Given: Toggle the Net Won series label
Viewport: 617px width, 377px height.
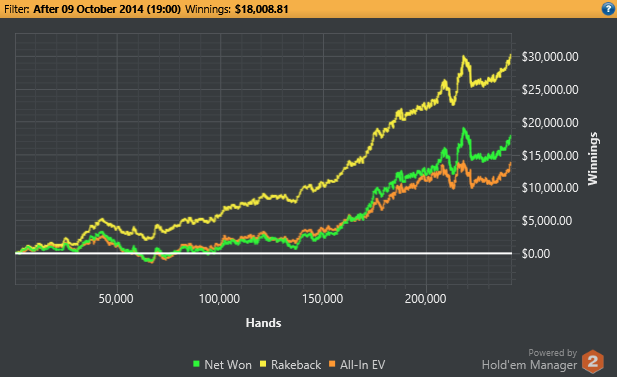Looking at the screenshot, I should 228,365.
